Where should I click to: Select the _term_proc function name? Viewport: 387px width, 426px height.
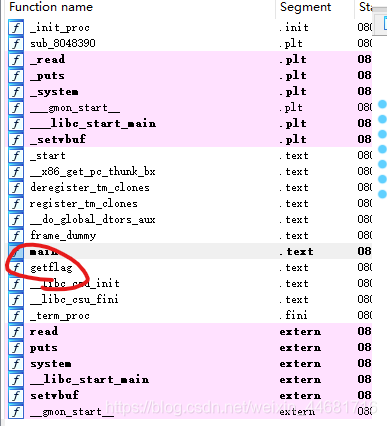pyautogui.click(x=60, y=316)
